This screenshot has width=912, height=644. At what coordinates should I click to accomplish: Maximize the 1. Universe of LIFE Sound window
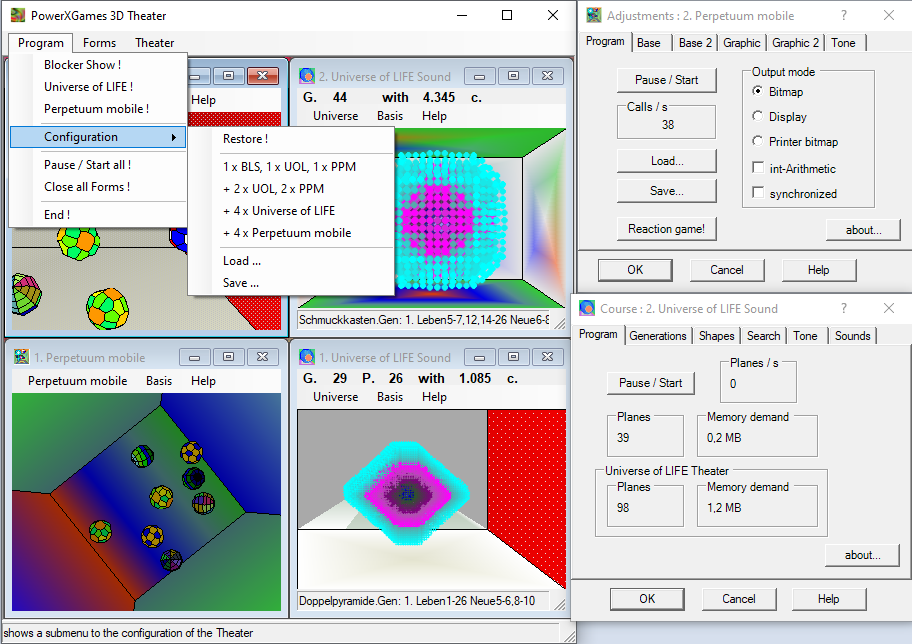coord(514,357)
